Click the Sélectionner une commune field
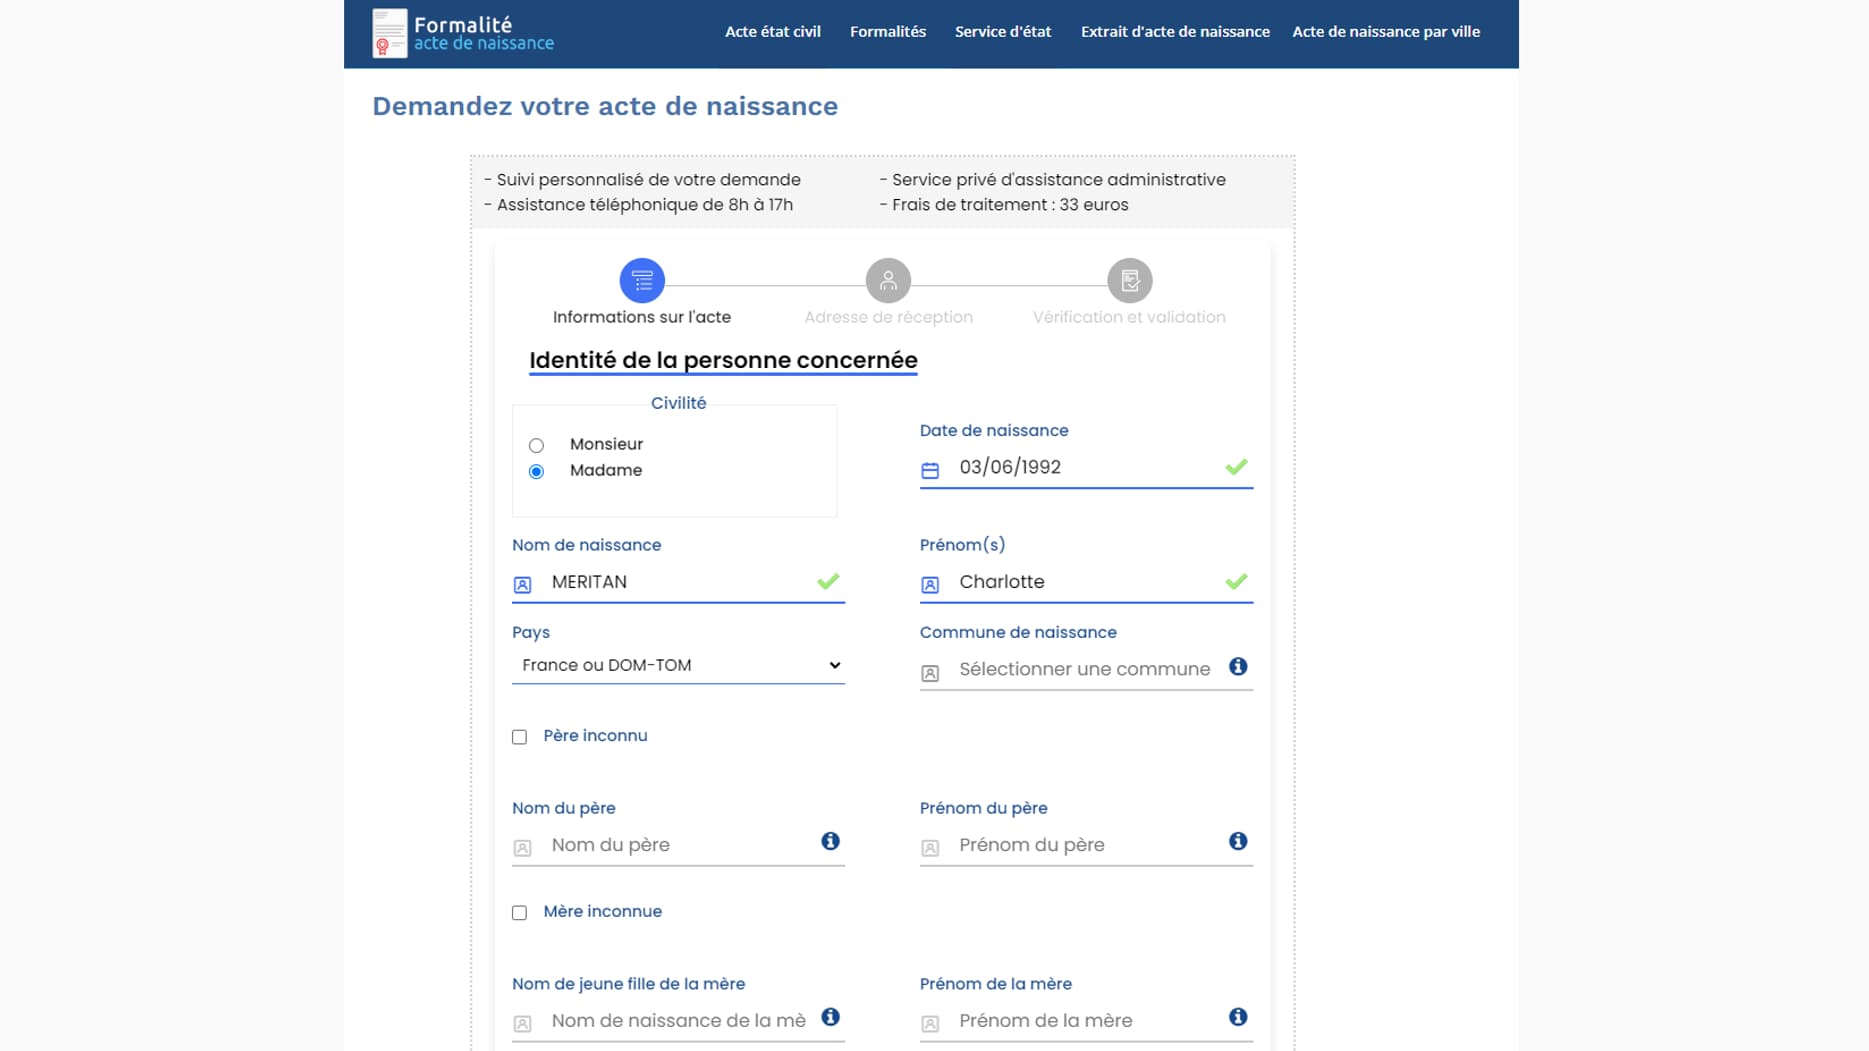 click(x=1086, y=669)
